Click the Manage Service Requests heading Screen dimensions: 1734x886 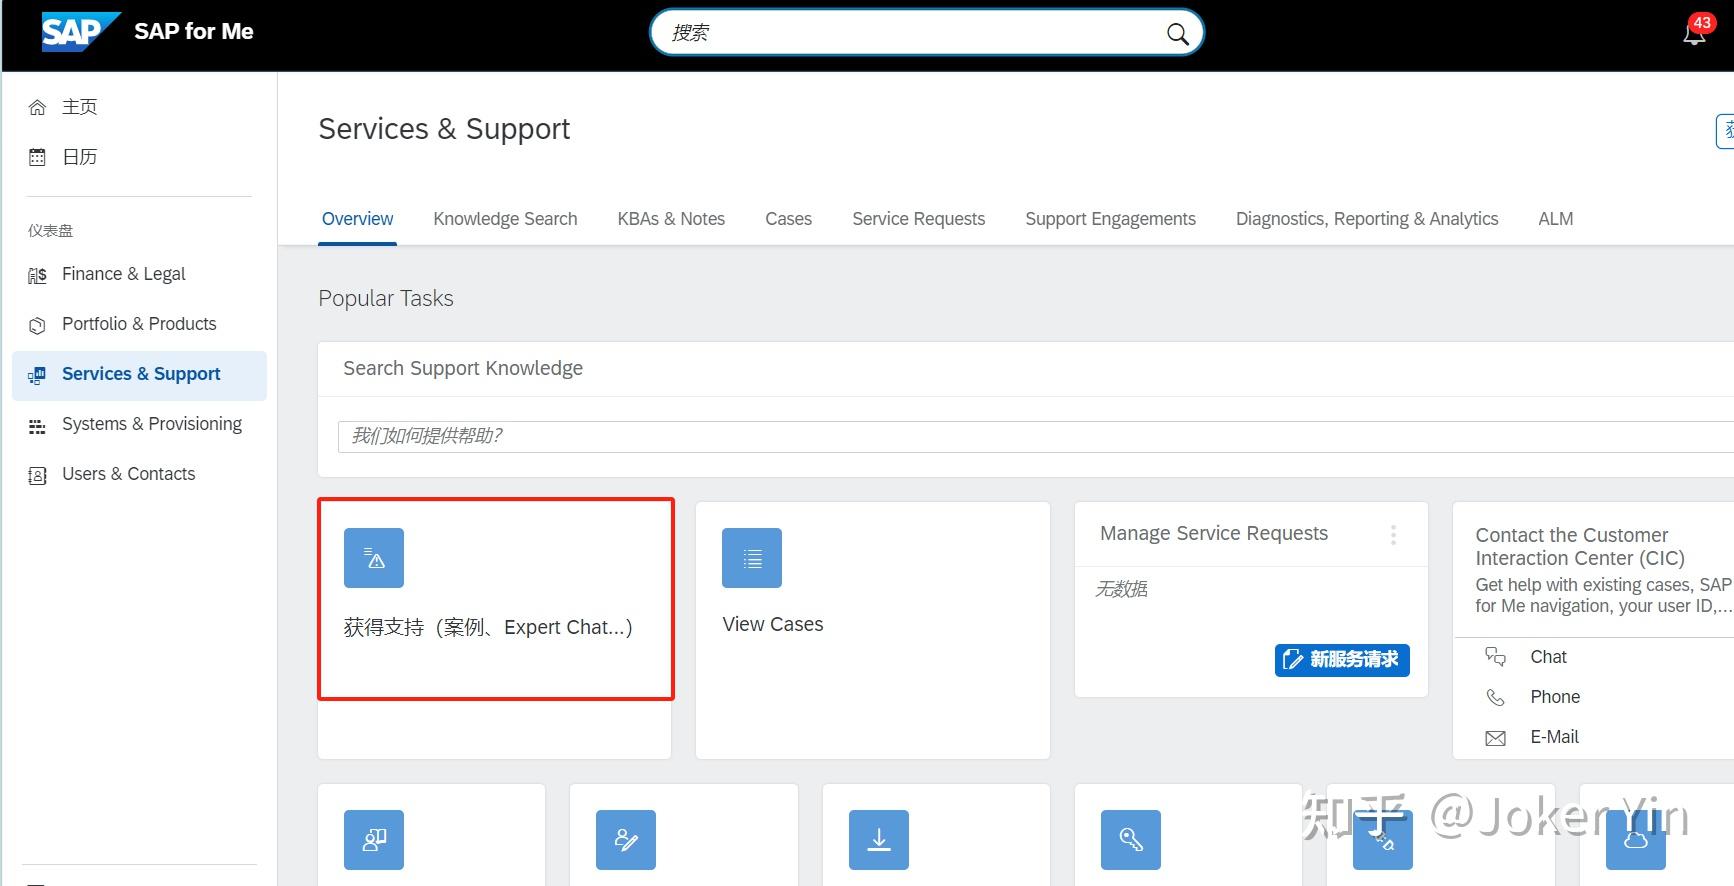pos(1214,533)
